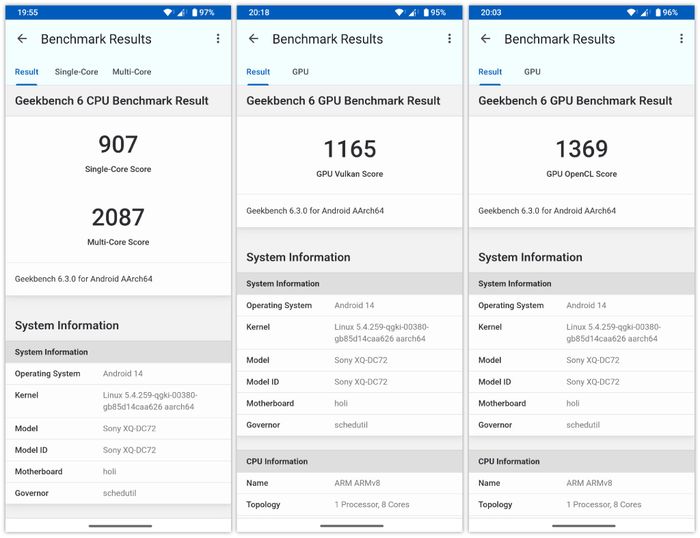This screenshot has height=538, width=700.
Task: Tap Geekbench 6.3.0 version text in CPU screen
Action: click(83, 279)
